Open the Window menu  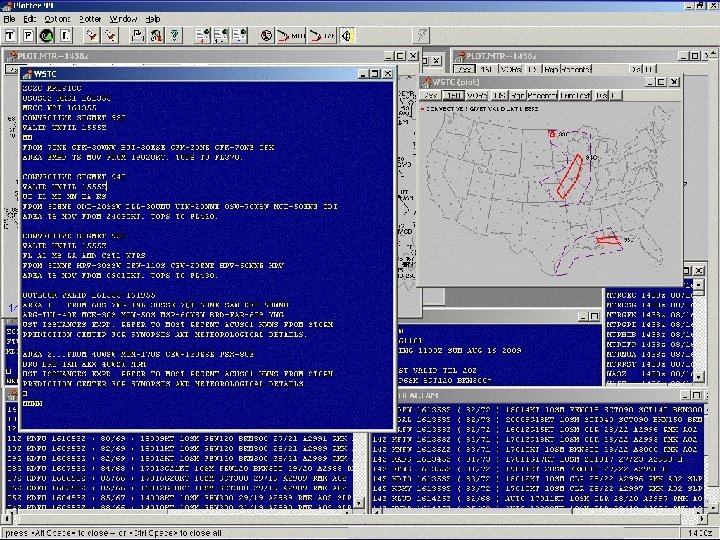coord(123,19)
